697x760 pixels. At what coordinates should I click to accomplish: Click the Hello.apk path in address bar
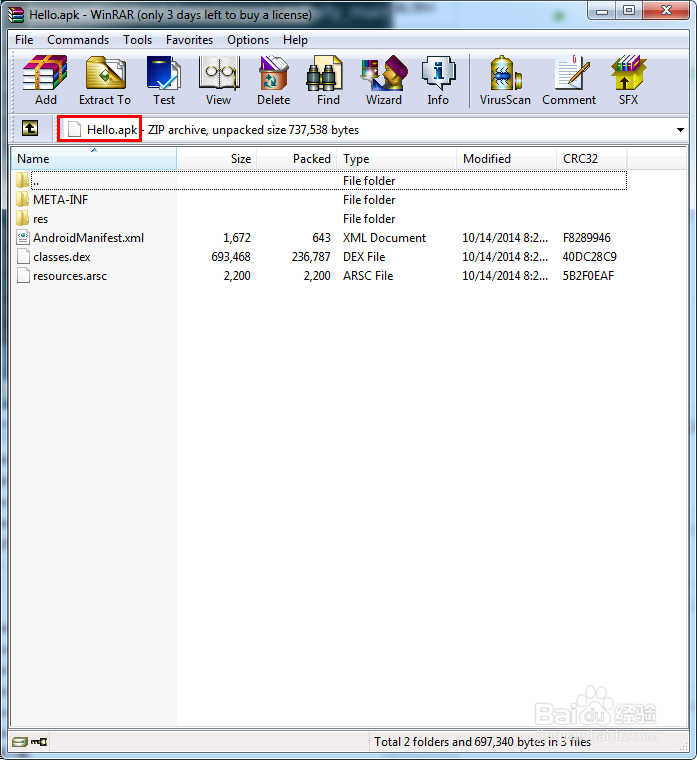[x=112, y=130]
